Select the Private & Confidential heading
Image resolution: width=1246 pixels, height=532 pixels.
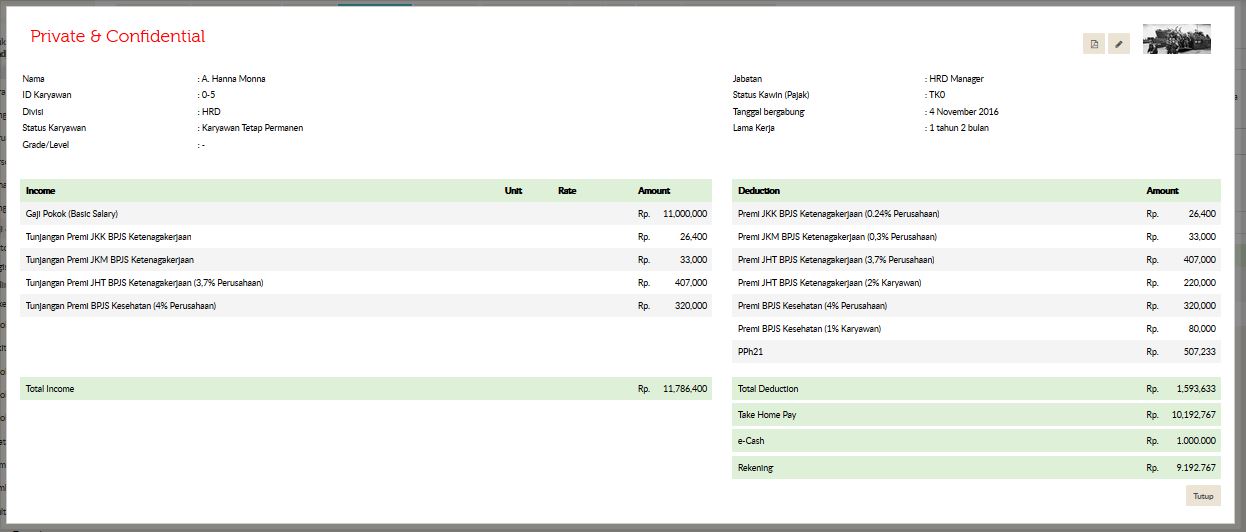118,36
